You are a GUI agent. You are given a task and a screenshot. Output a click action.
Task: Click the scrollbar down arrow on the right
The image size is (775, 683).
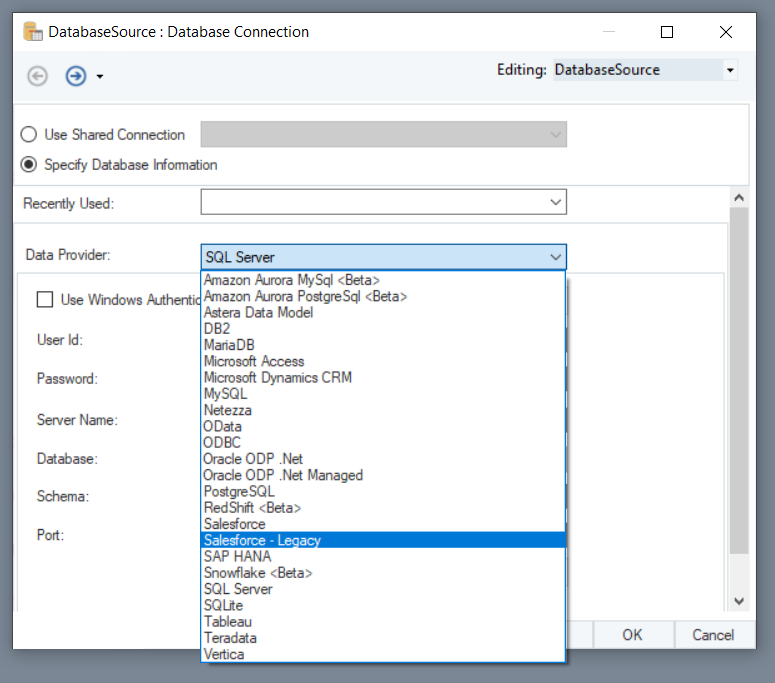pos(739,601)
